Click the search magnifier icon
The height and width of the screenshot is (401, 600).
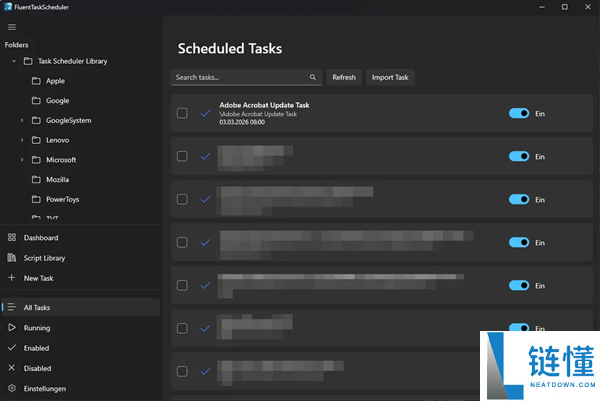coord(313,77)
